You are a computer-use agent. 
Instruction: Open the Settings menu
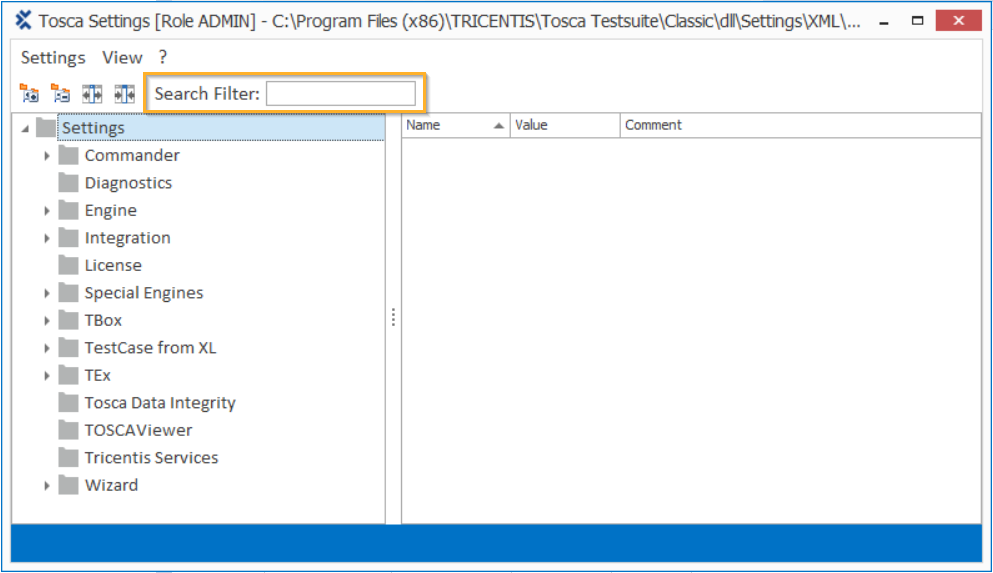click(x=53, y=58)
